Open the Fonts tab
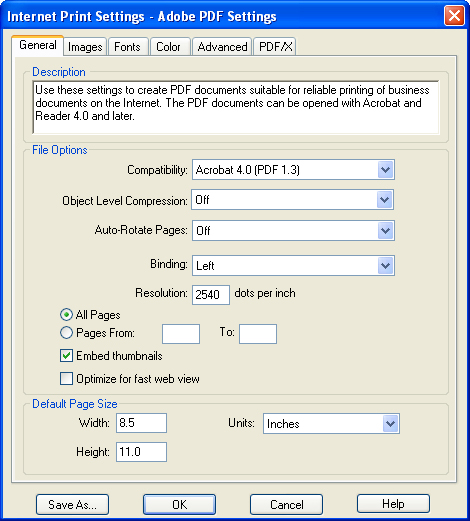The width and height of the screenshot is (470, 521). [127, 47]
